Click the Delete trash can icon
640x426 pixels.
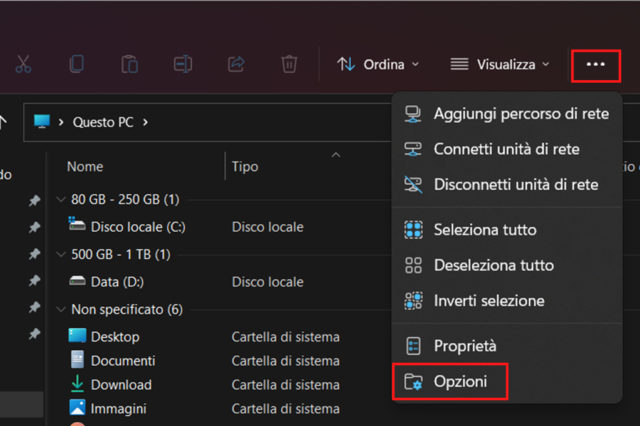[x=289, y=64]
